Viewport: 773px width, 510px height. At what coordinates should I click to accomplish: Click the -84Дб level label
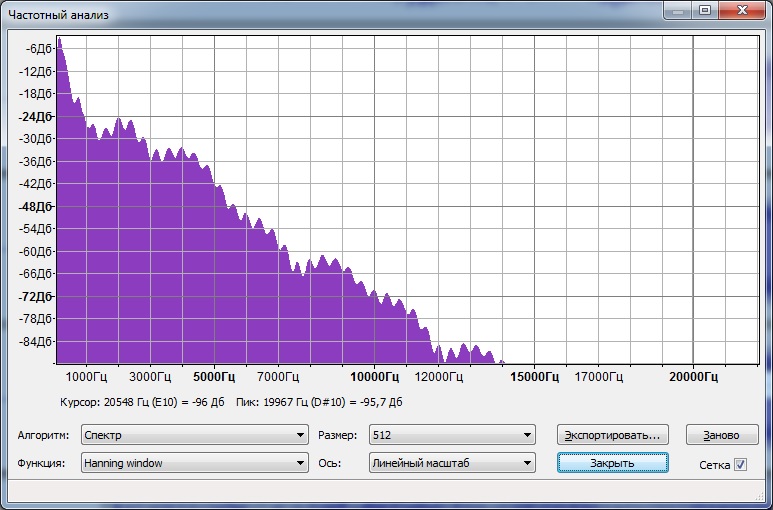pyautogui.click(x=35, y=341)
